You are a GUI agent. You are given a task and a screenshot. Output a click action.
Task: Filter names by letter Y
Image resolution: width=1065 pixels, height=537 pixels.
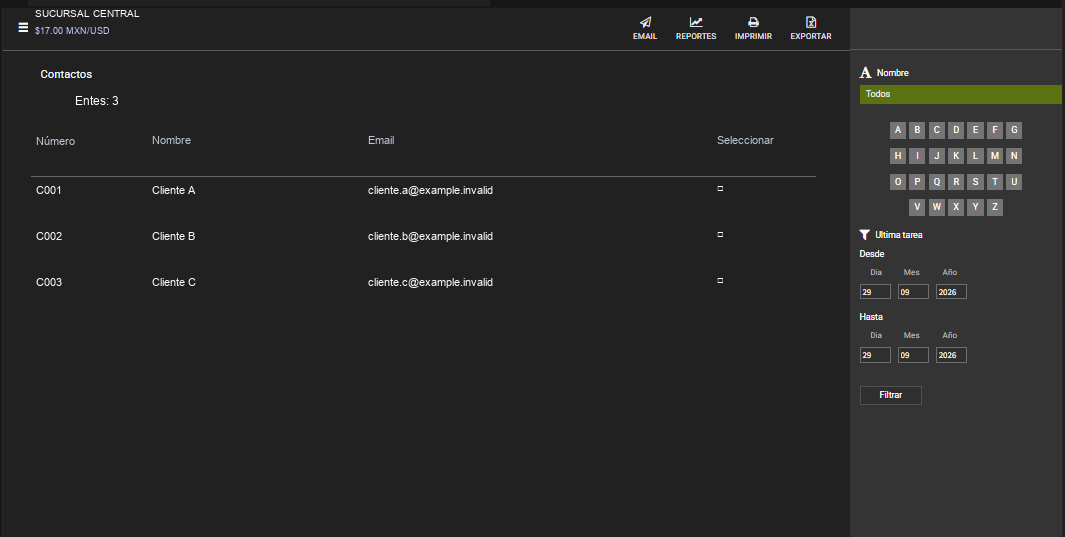(975, 208)
